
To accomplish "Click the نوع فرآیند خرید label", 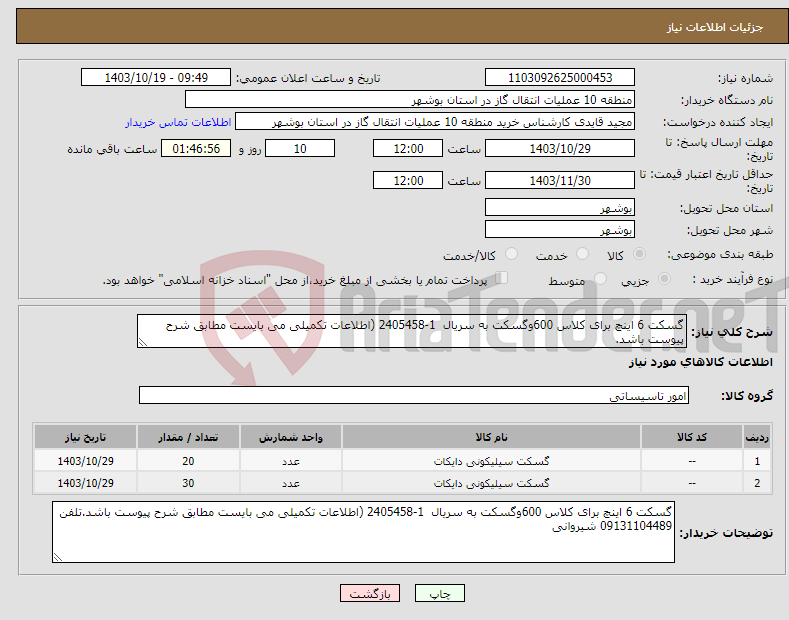I will pos(733,279).
